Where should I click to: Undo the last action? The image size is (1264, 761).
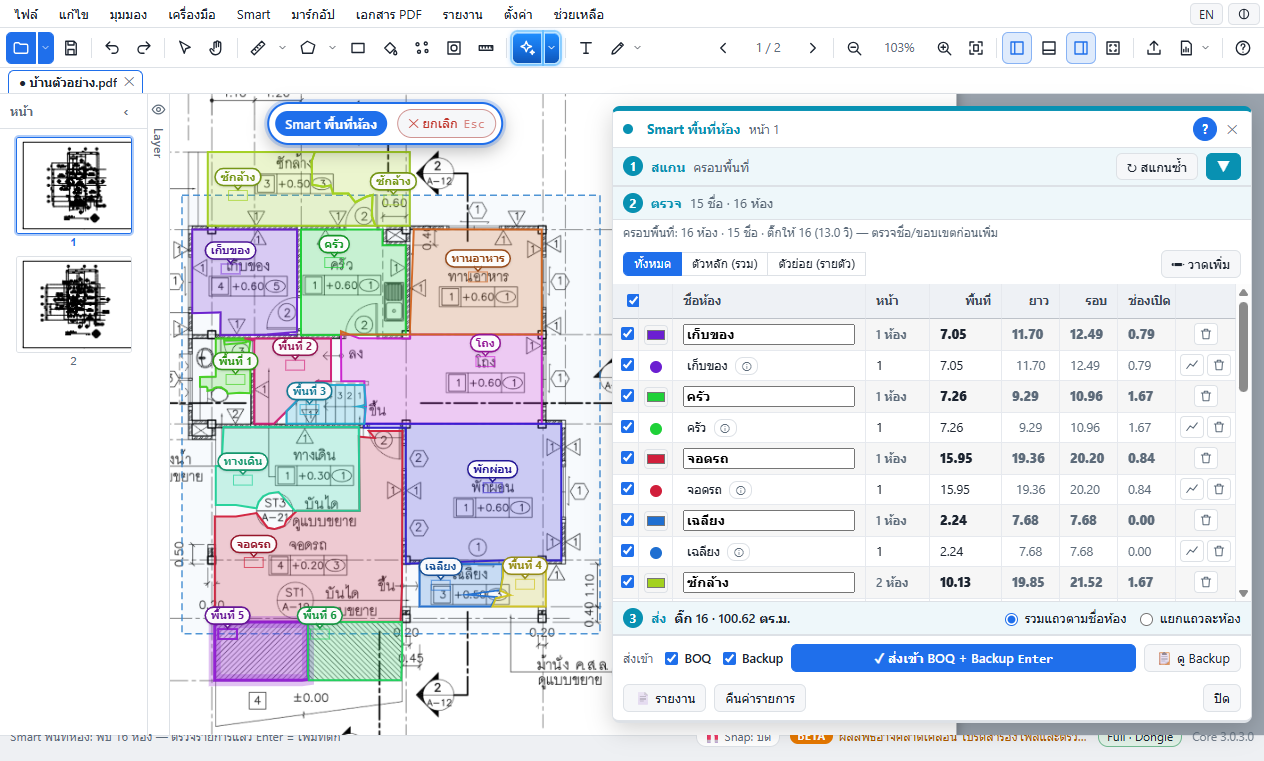pyautogui.click(x=112, y=48)
